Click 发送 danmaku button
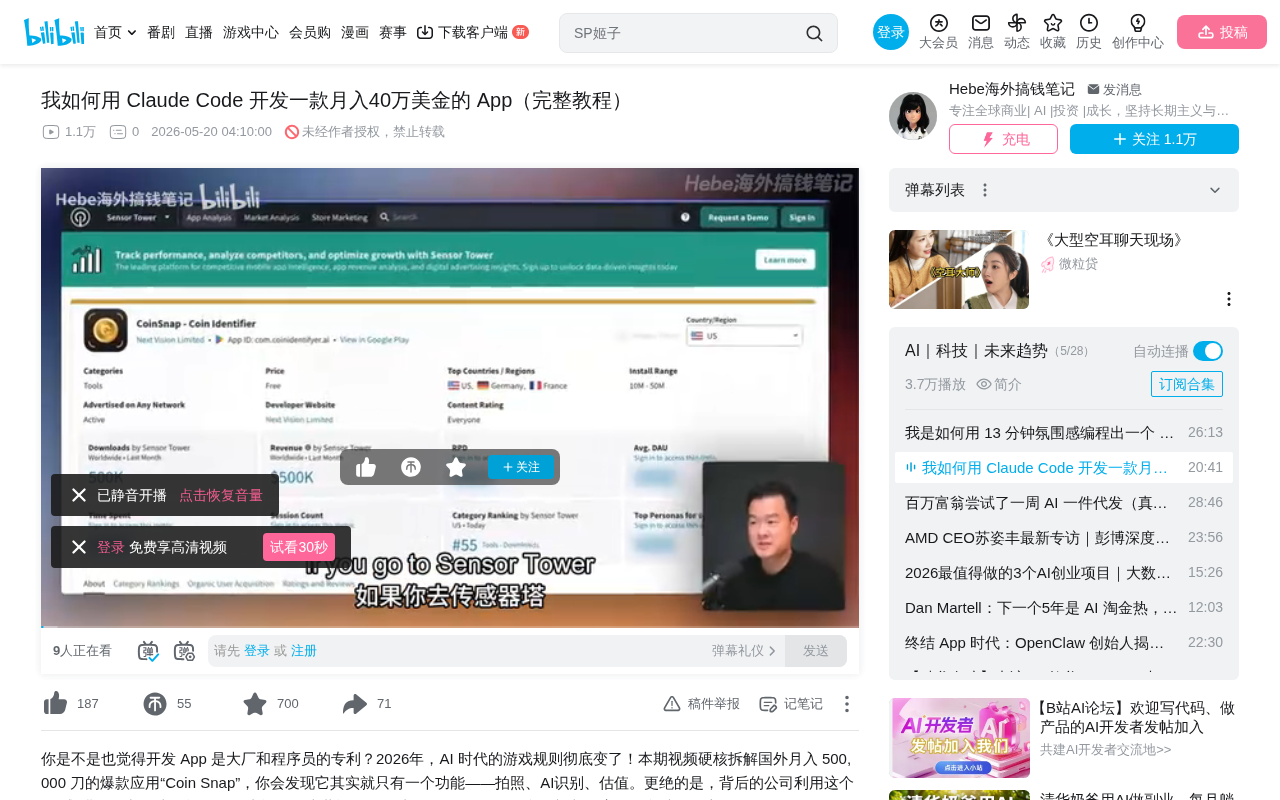Screen dimensions: 1280x800 816,651
